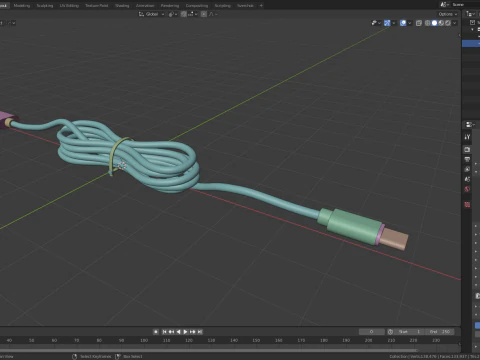Open the Compositing workspace tab
This screenshot has height=360, width=480.
[197, 5]
